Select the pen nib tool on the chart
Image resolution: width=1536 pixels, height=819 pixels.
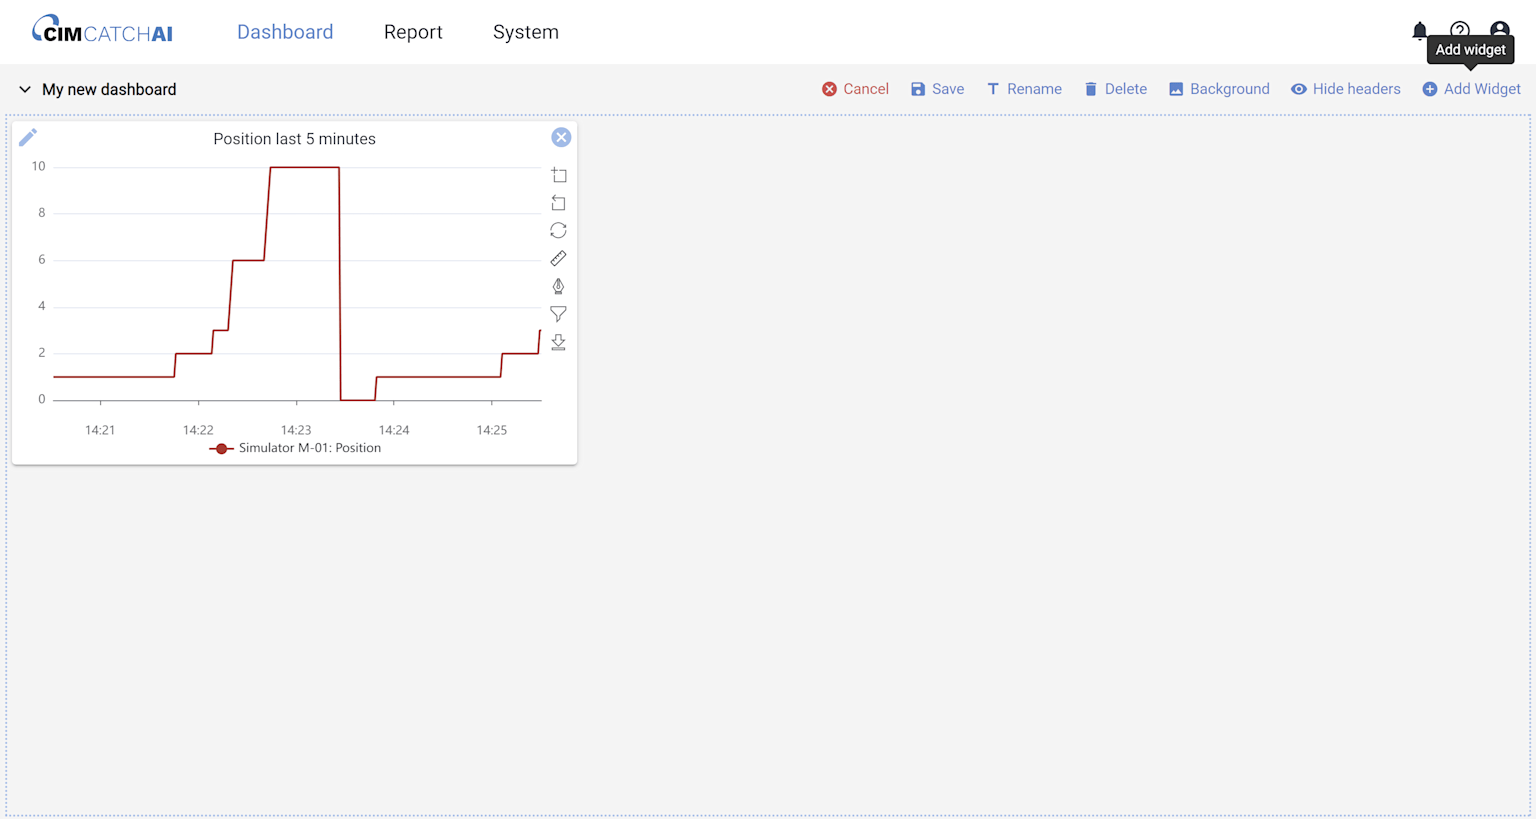(559, 287)
